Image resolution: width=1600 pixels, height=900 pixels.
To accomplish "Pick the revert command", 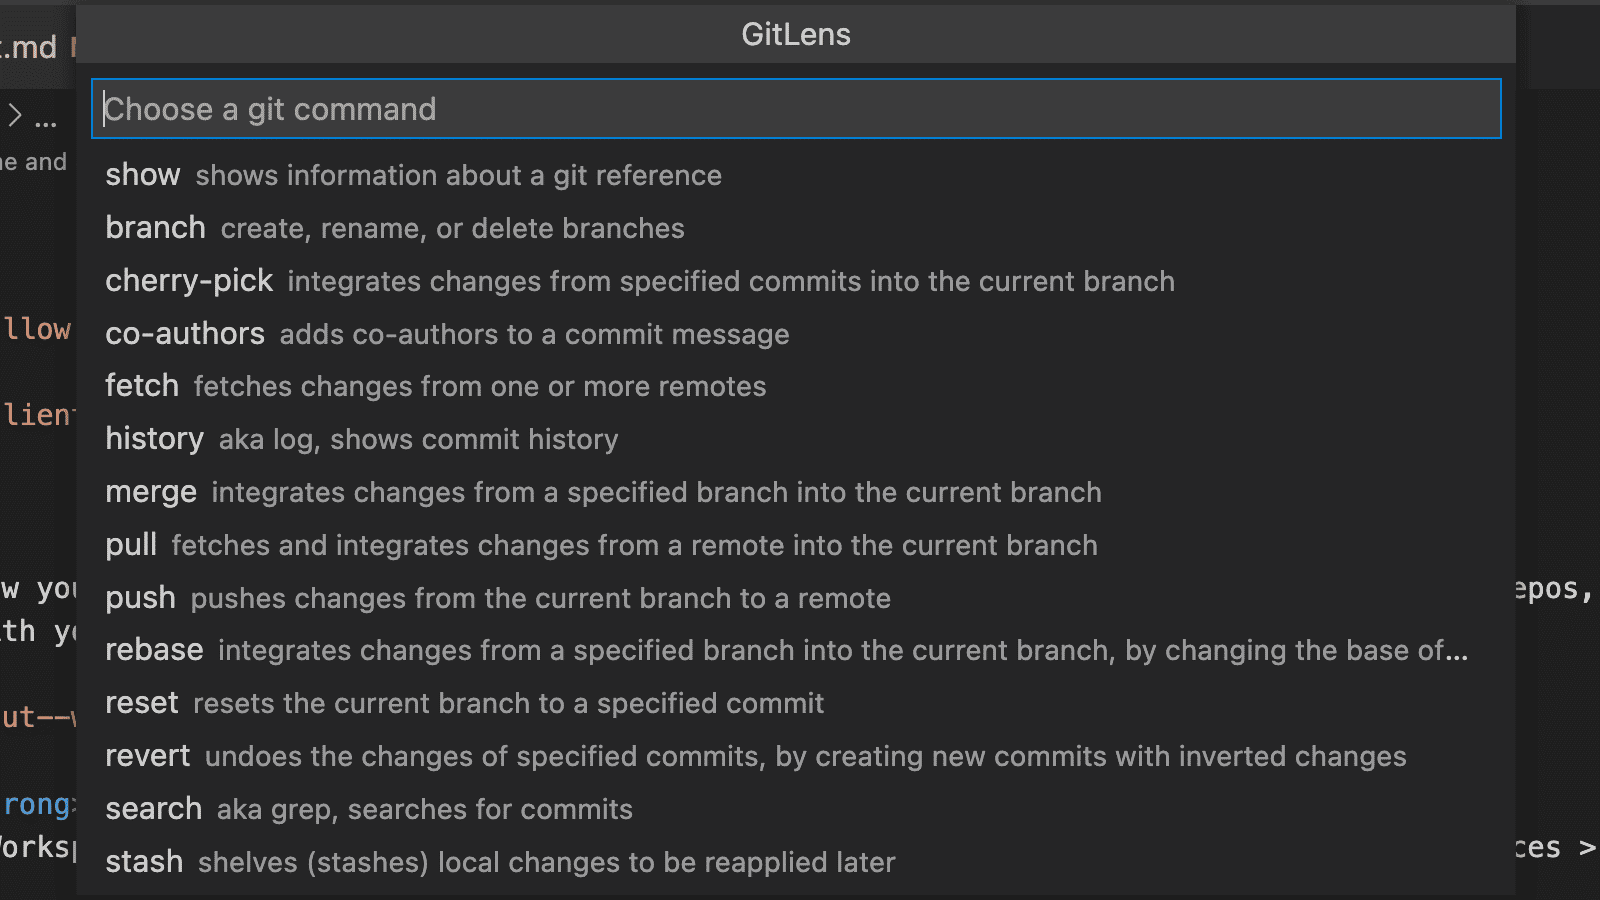I will coord(796,756).
